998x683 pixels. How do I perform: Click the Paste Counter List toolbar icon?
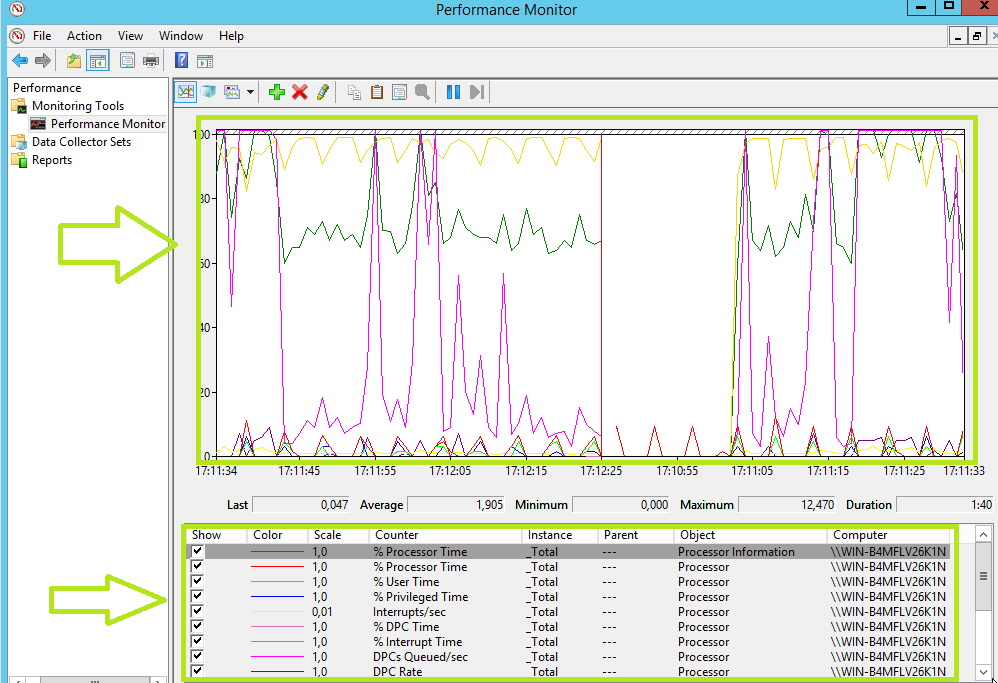click(x=377, y=91)
